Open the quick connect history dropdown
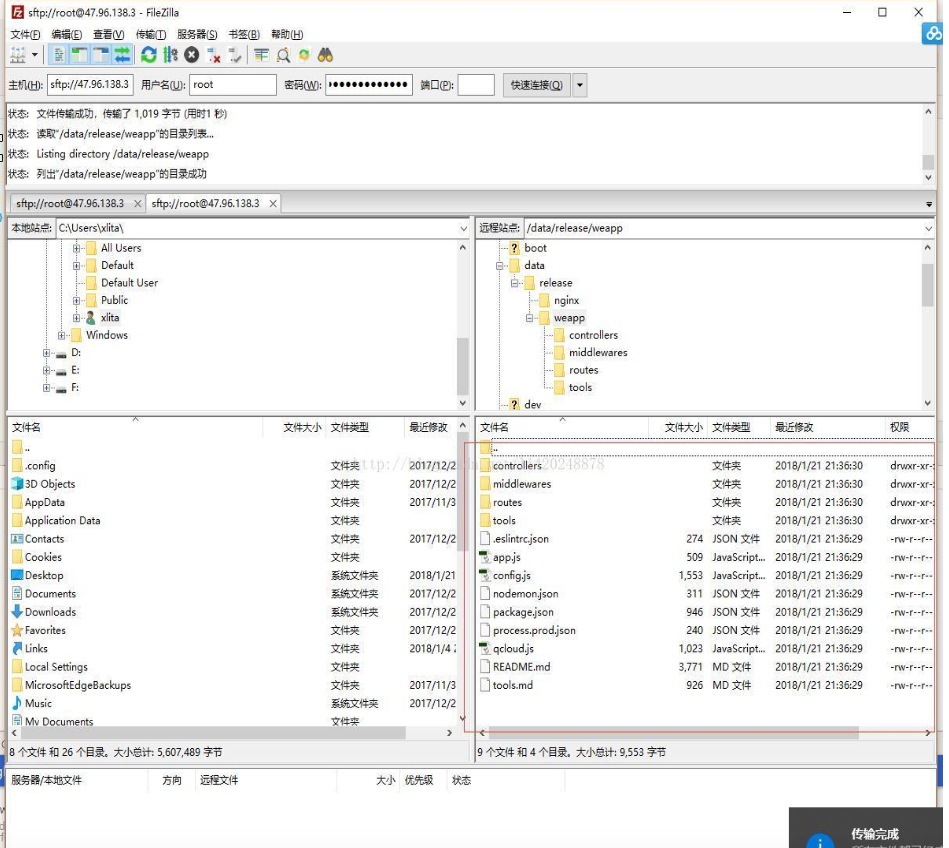The image size is (949, 848). [x=580, y=85]
